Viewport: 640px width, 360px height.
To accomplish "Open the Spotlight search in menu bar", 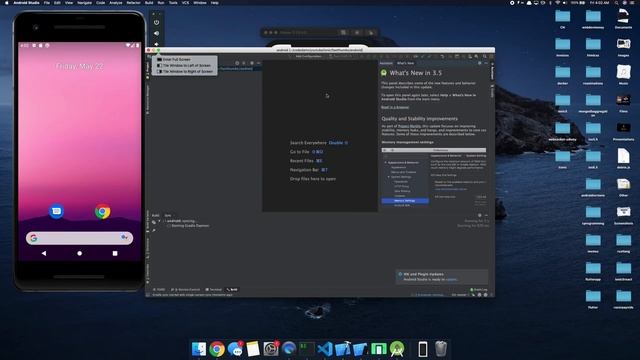I will [x=617, y=3].
